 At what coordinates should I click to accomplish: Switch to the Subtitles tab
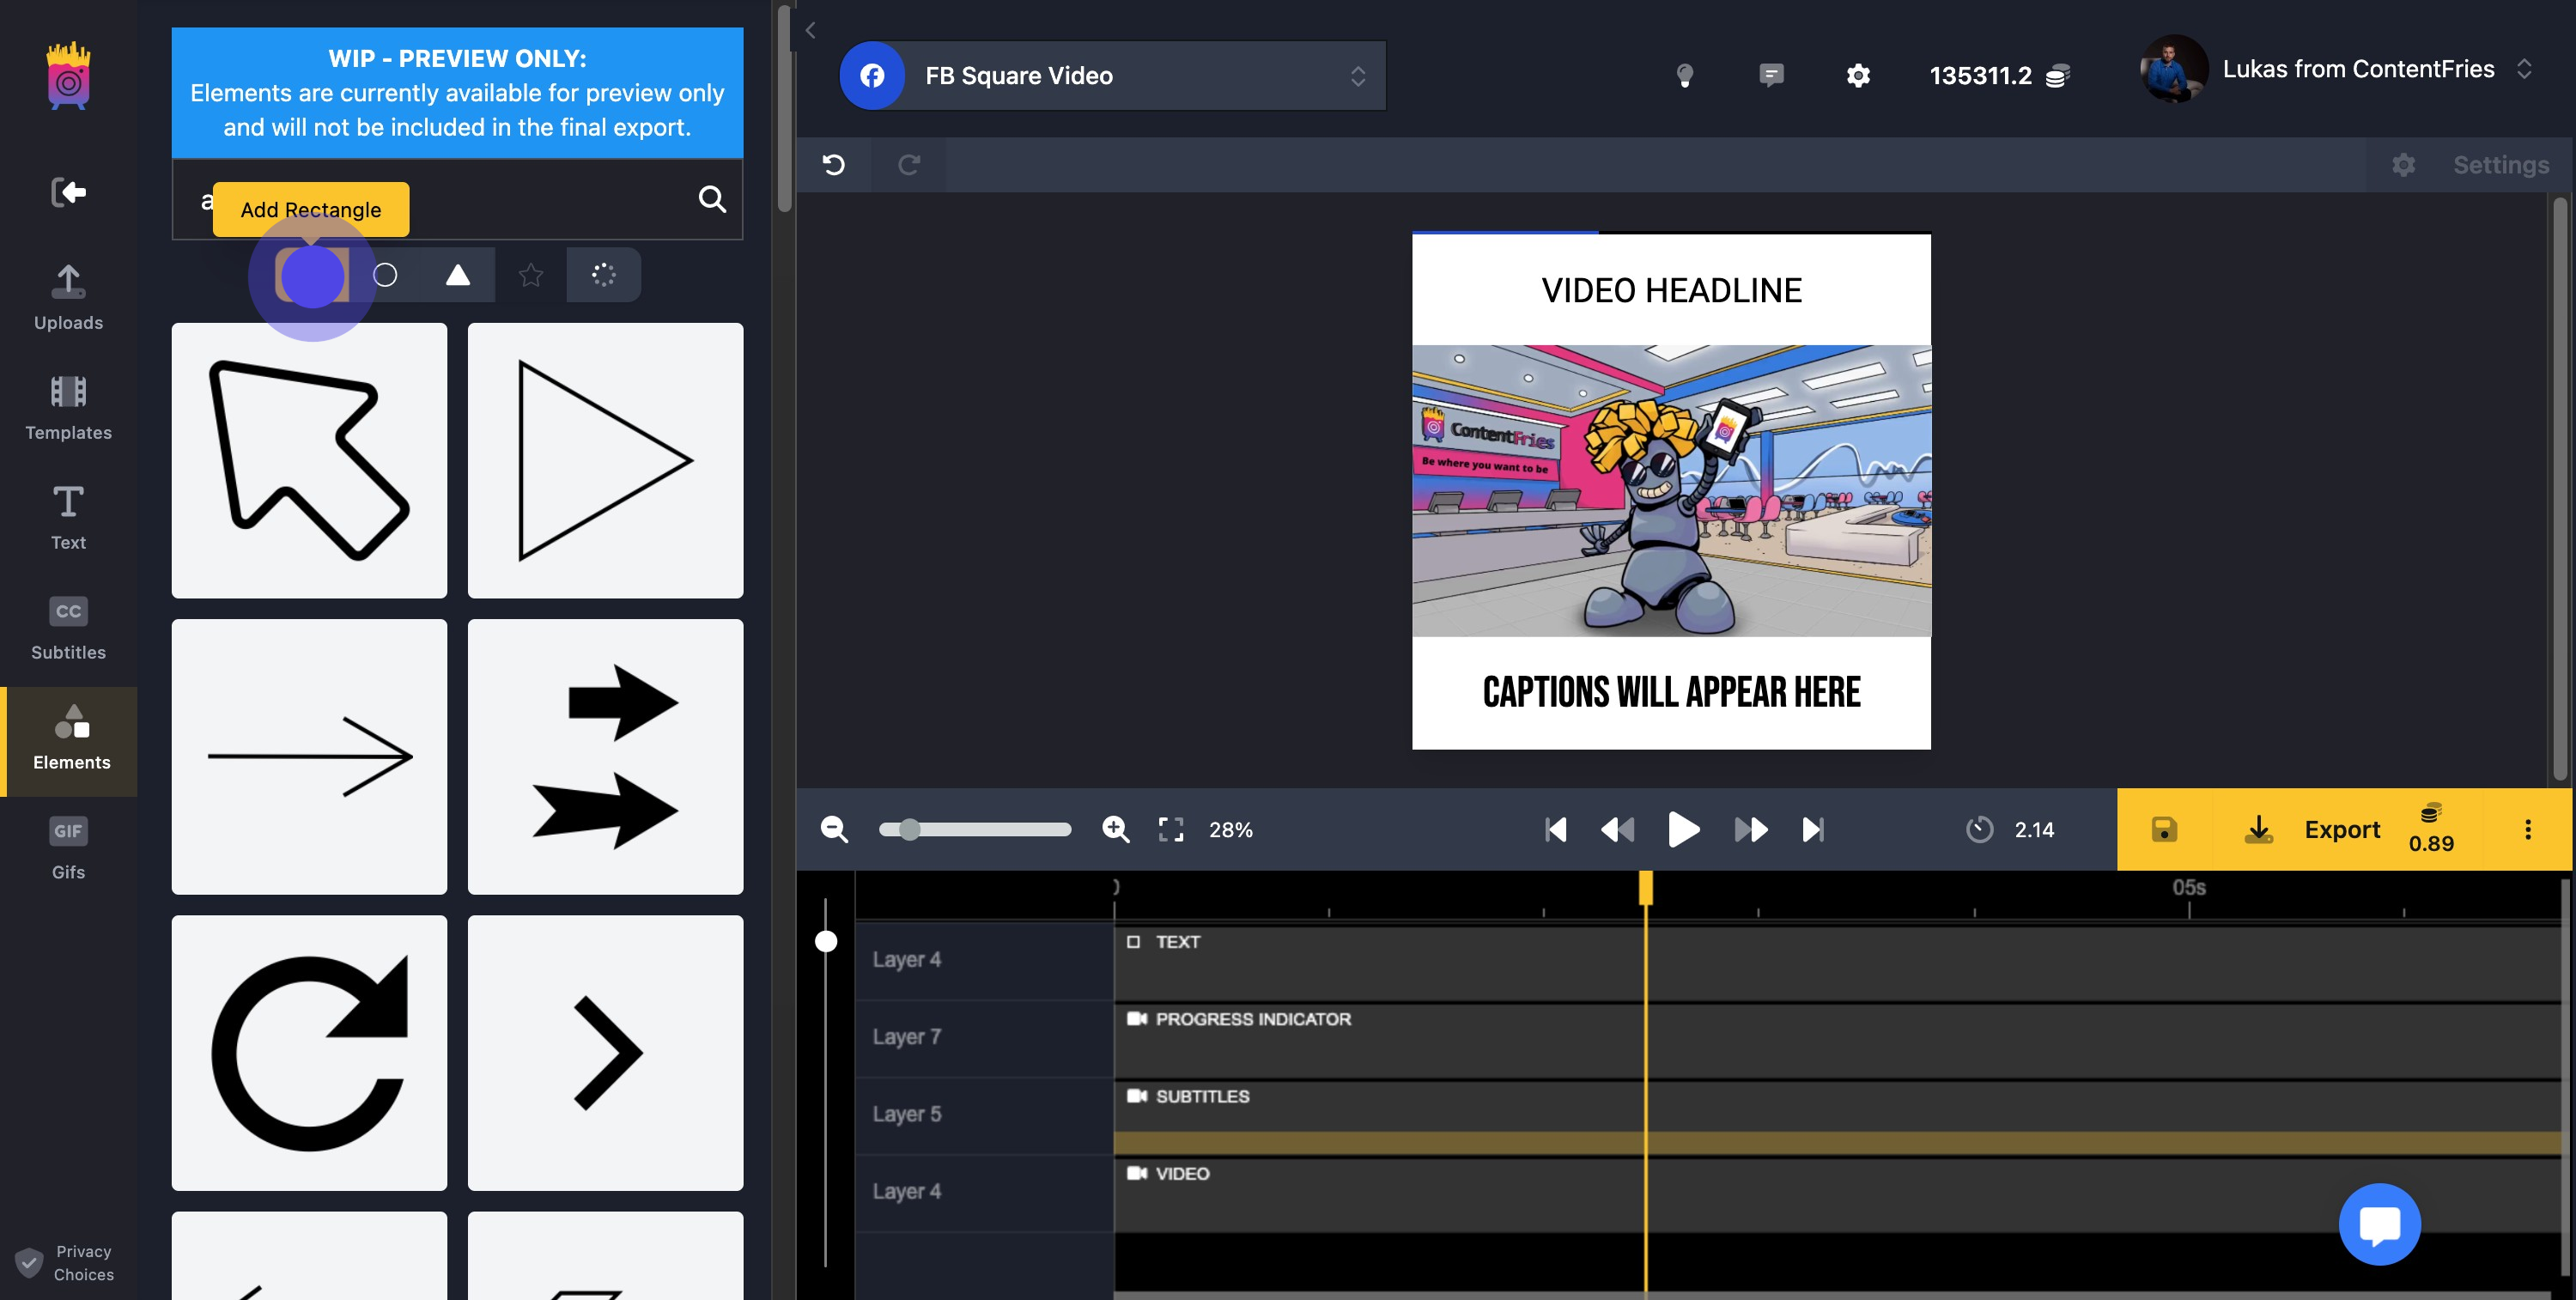click(68, 629)
